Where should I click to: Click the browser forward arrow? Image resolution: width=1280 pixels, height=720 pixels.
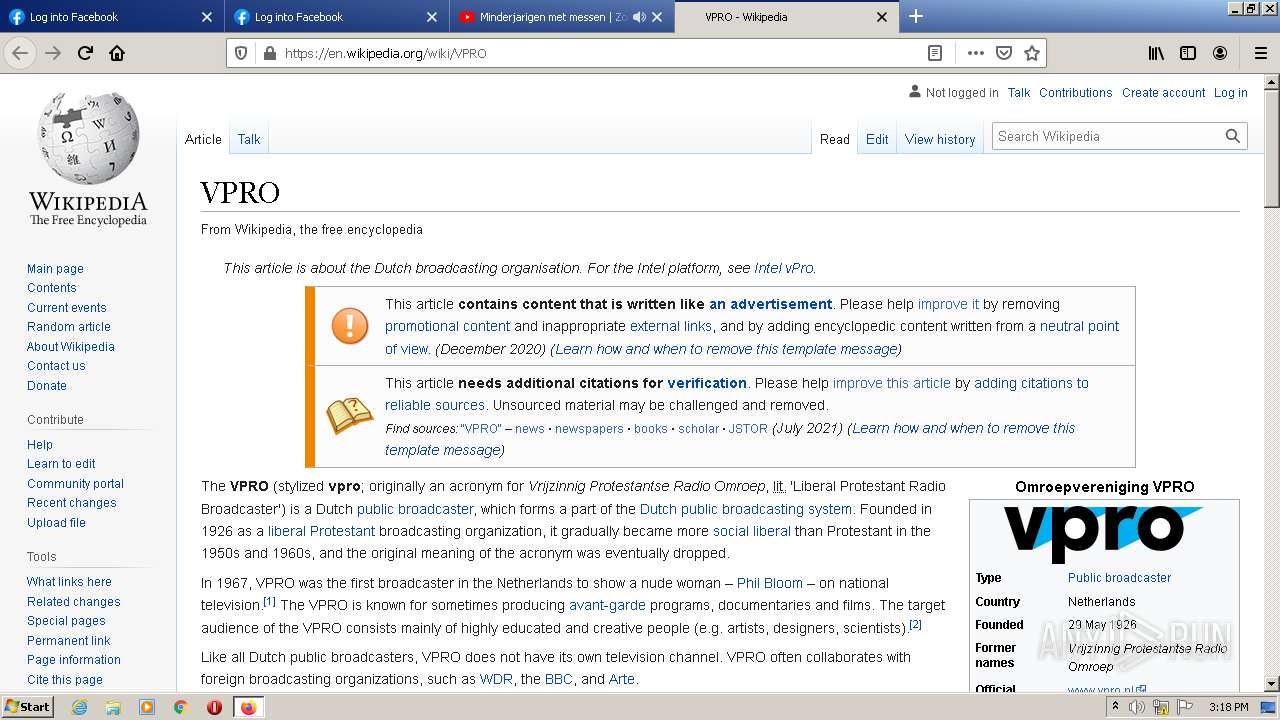[53, 53]
